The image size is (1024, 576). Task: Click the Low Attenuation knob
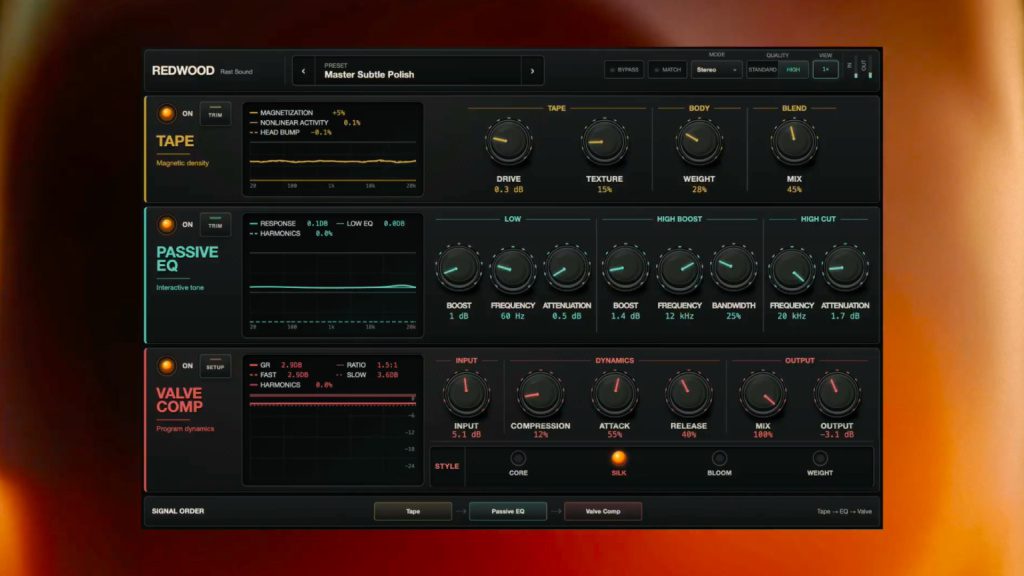[566, 268]
